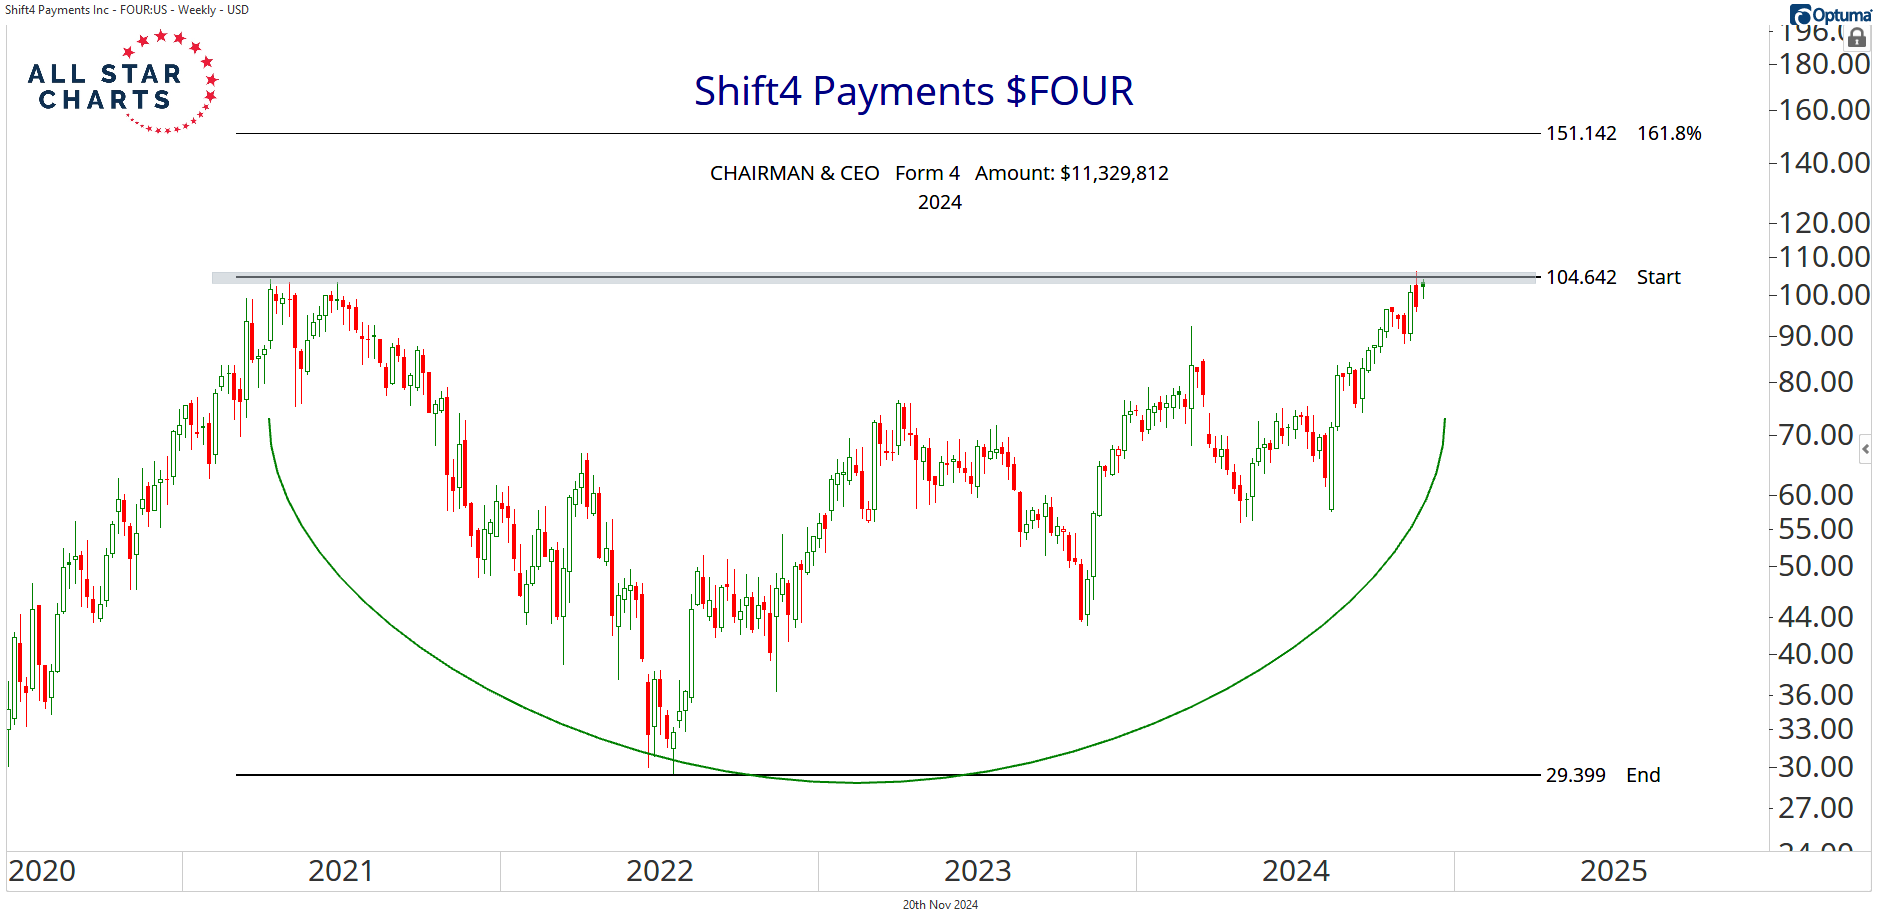Click the Optuma logo

click(1830, 15)
